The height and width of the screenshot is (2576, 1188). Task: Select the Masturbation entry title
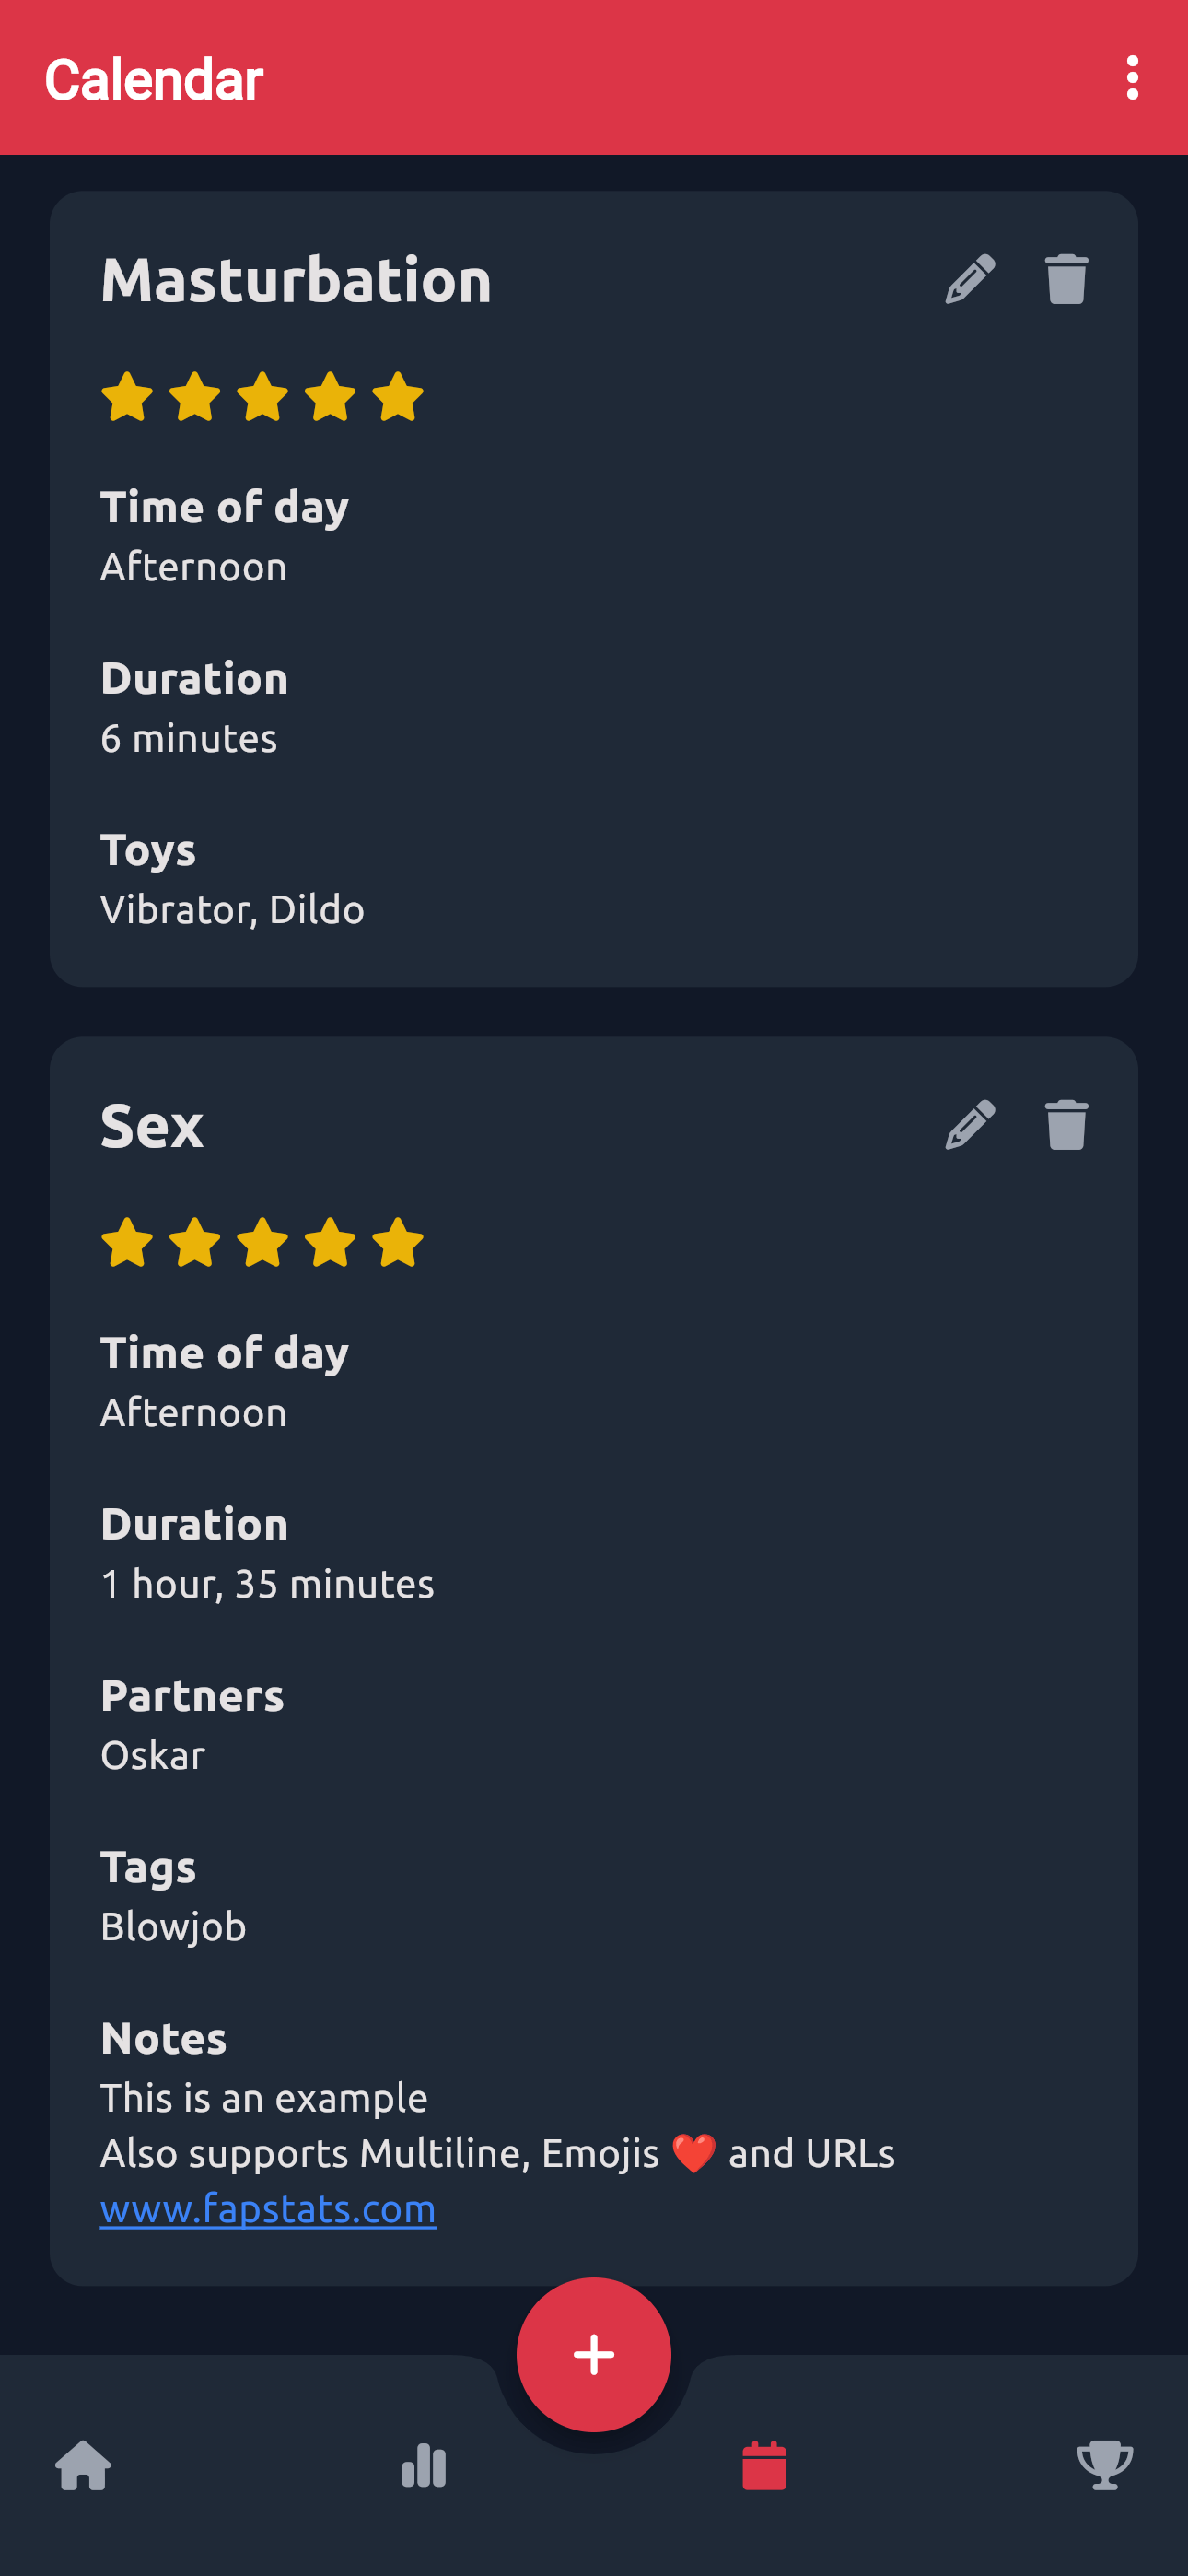tap(296, 280)
